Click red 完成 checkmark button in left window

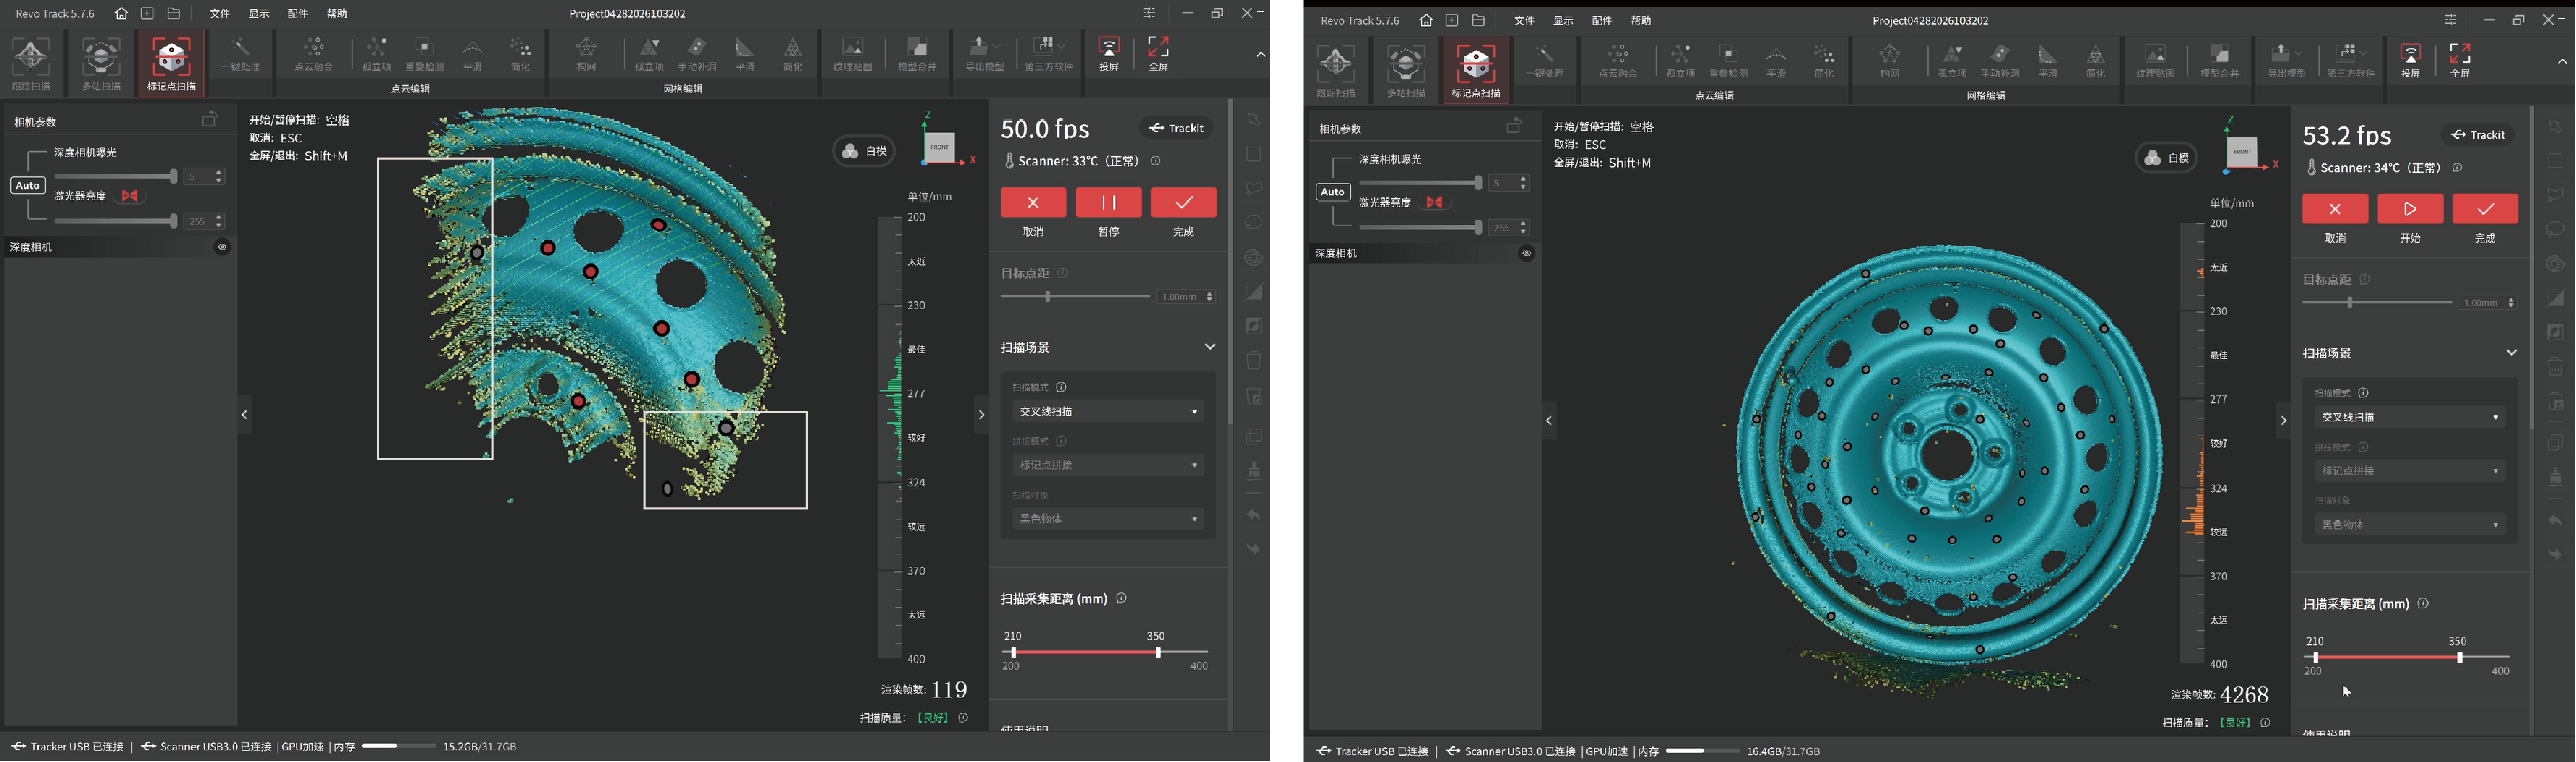coord(1183,202)
